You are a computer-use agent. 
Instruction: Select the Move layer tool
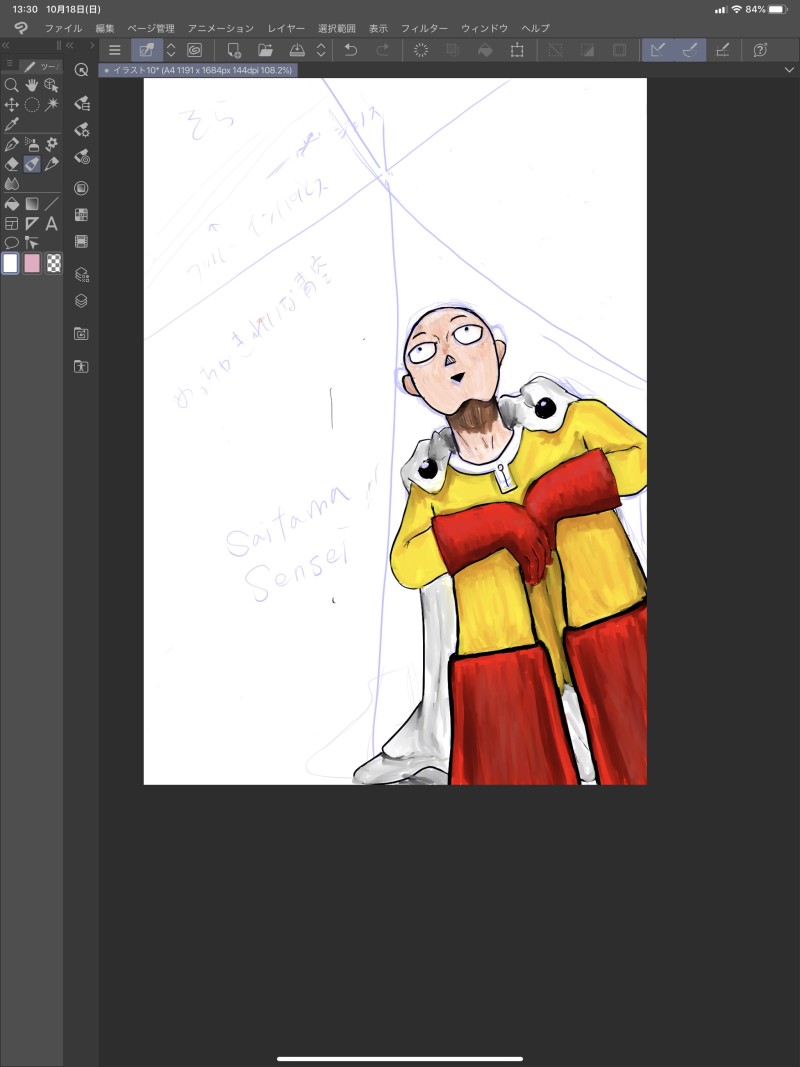pos(11,105)
